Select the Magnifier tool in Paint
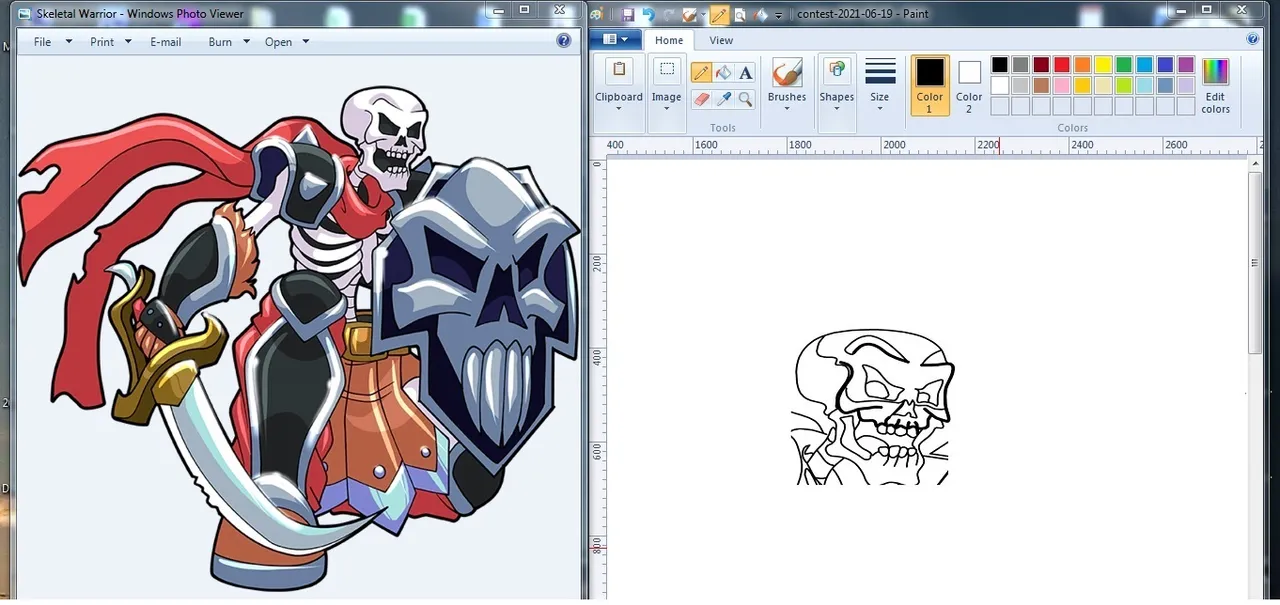Viewport: 1280px width, 605px height. (745, 98)
